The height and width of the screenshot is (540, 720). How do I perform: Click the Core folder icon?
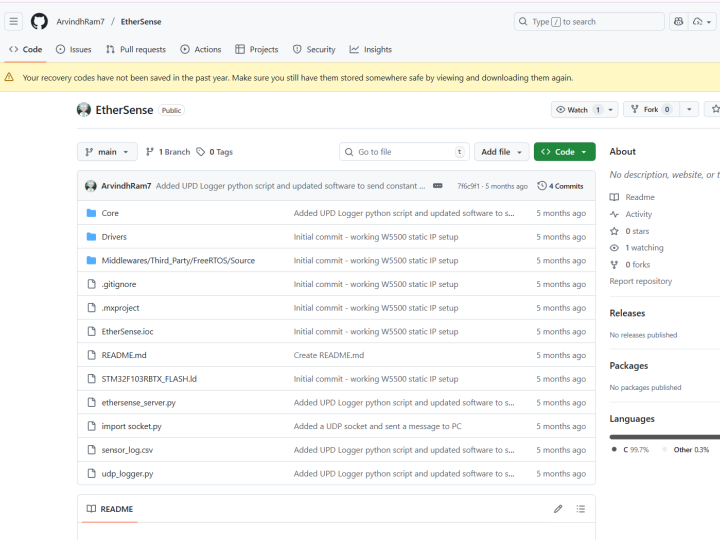pyautogui.click(x=90, y=213)
